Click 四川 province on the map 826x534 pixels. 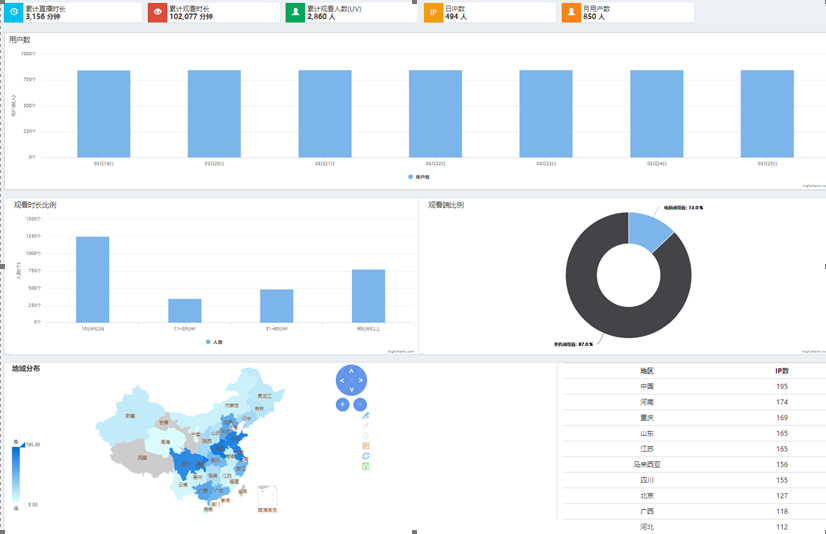point(185,463)
